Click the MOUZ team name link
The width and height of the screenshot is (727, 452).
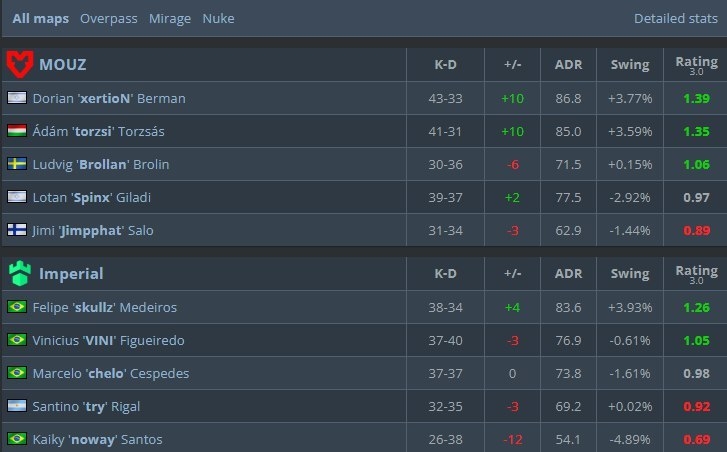tap(62, 65)
